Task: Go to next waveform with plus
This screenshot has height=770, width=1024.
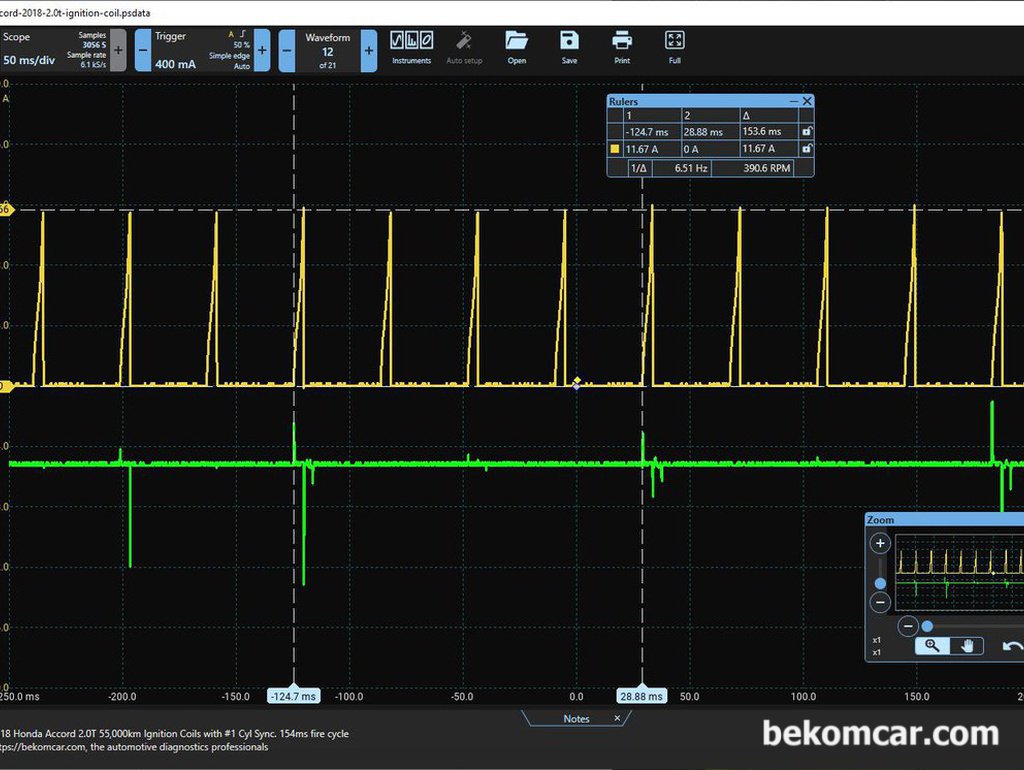Action: click(x=369, y=50)
